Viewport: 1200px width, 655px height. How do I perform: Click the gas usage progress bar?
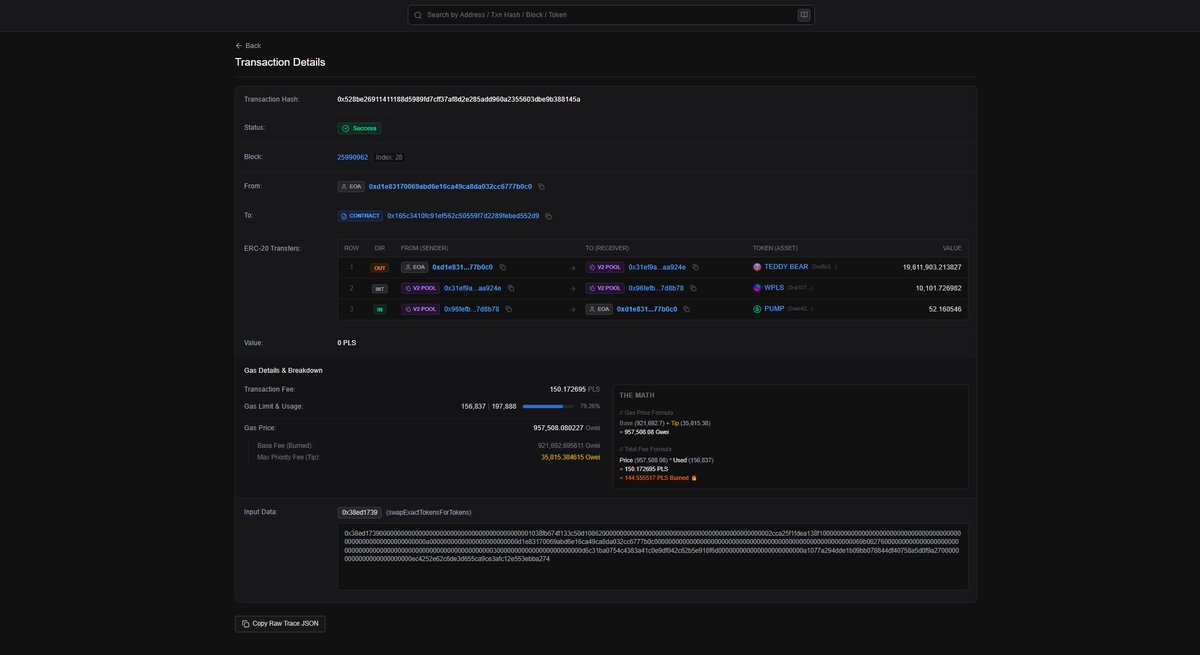click(x=548, y=406)
